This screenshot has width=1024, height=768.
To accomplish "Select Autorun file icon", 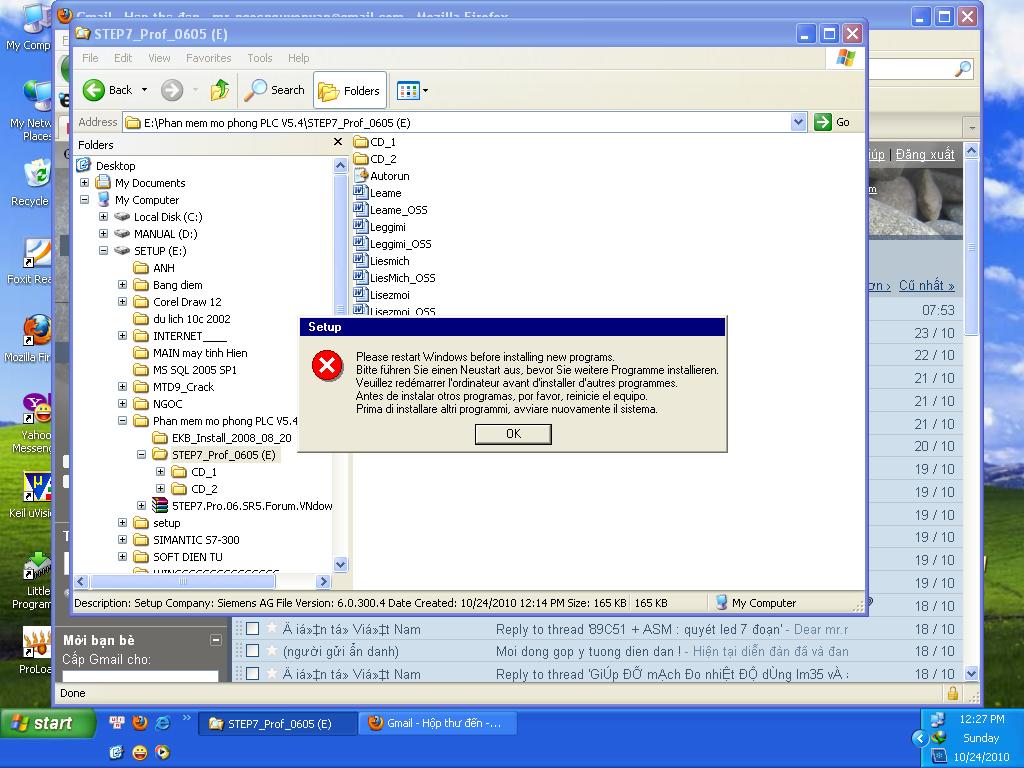I will pyautogui.click(x=360, y=175).
